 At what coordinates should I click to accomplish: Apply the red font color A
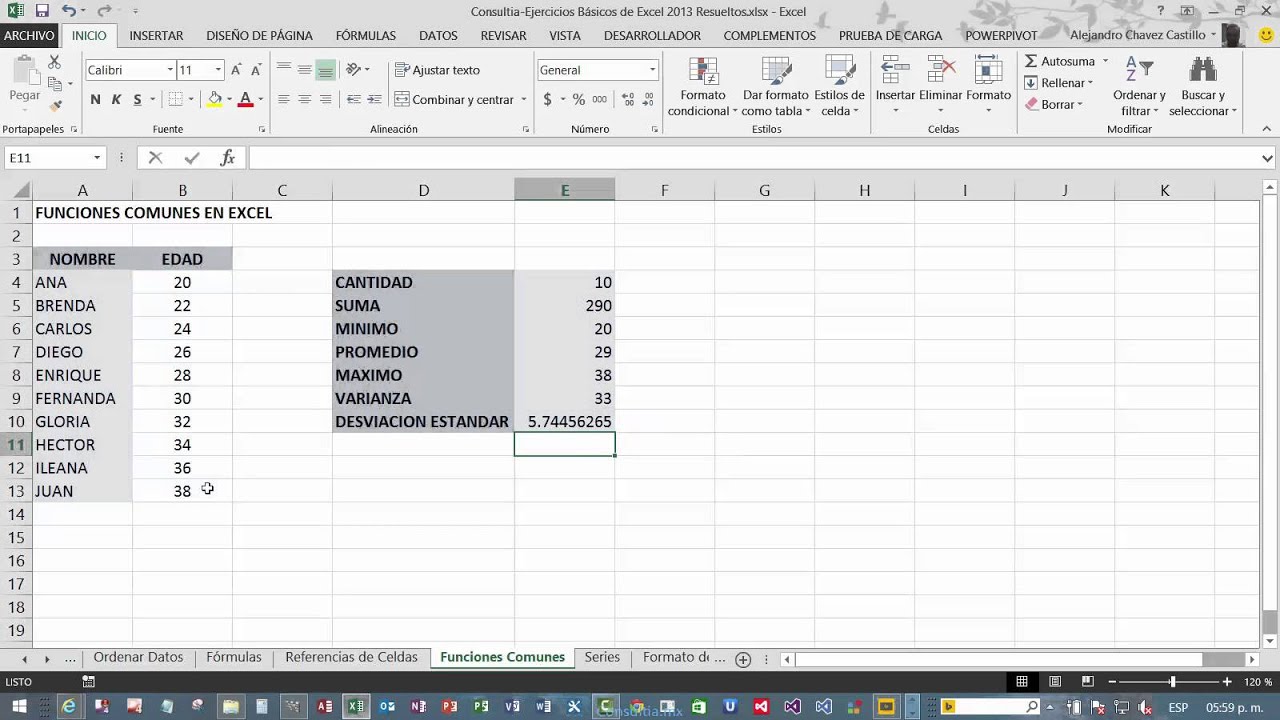[x=245, y=99]
